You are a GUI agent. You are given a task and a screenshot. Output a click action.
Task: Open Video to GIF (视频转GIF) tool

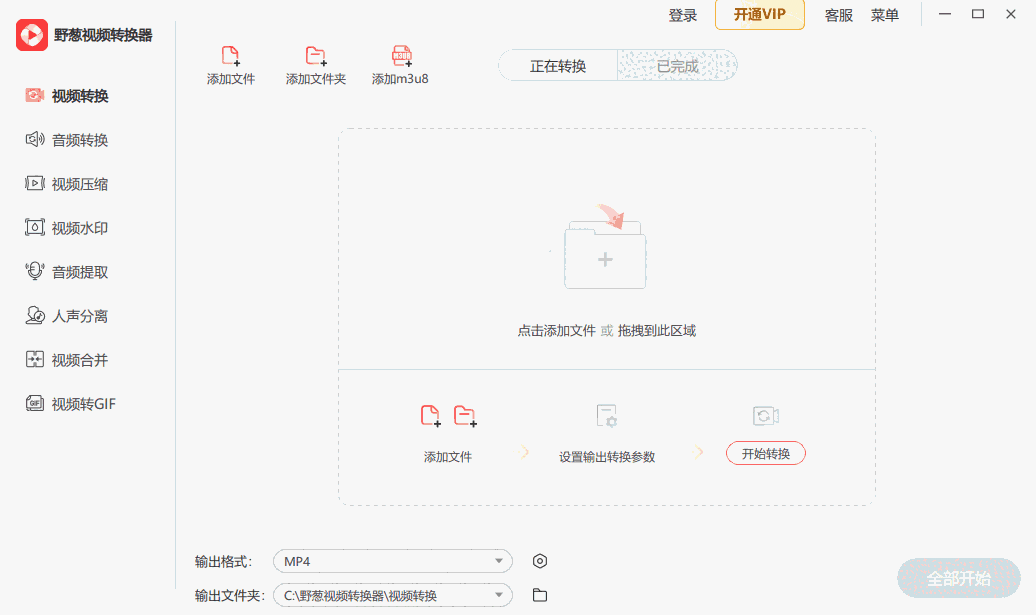pyautogui.click(x=84, y=404)
